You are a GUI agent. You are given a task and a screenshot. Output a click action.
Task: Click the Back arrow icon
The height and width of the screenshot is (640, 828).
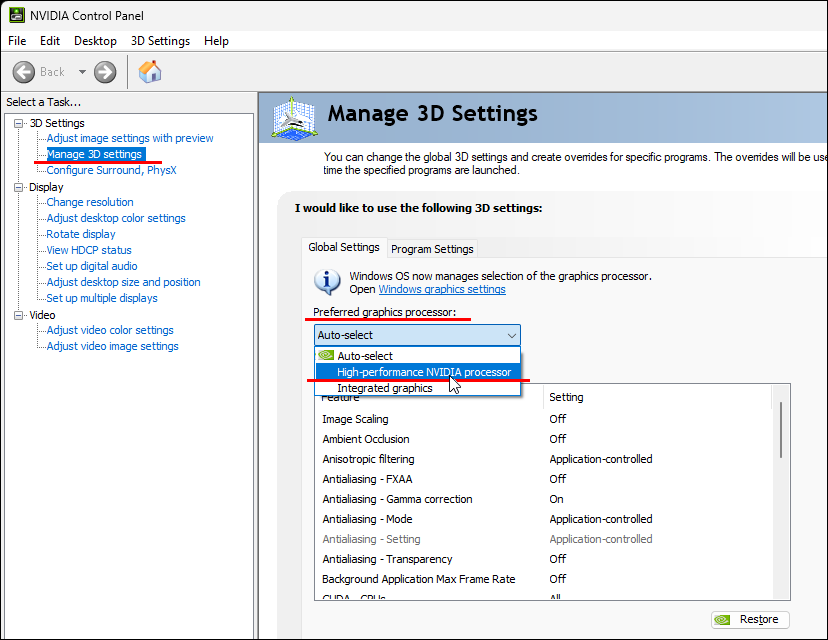[25, 72]
